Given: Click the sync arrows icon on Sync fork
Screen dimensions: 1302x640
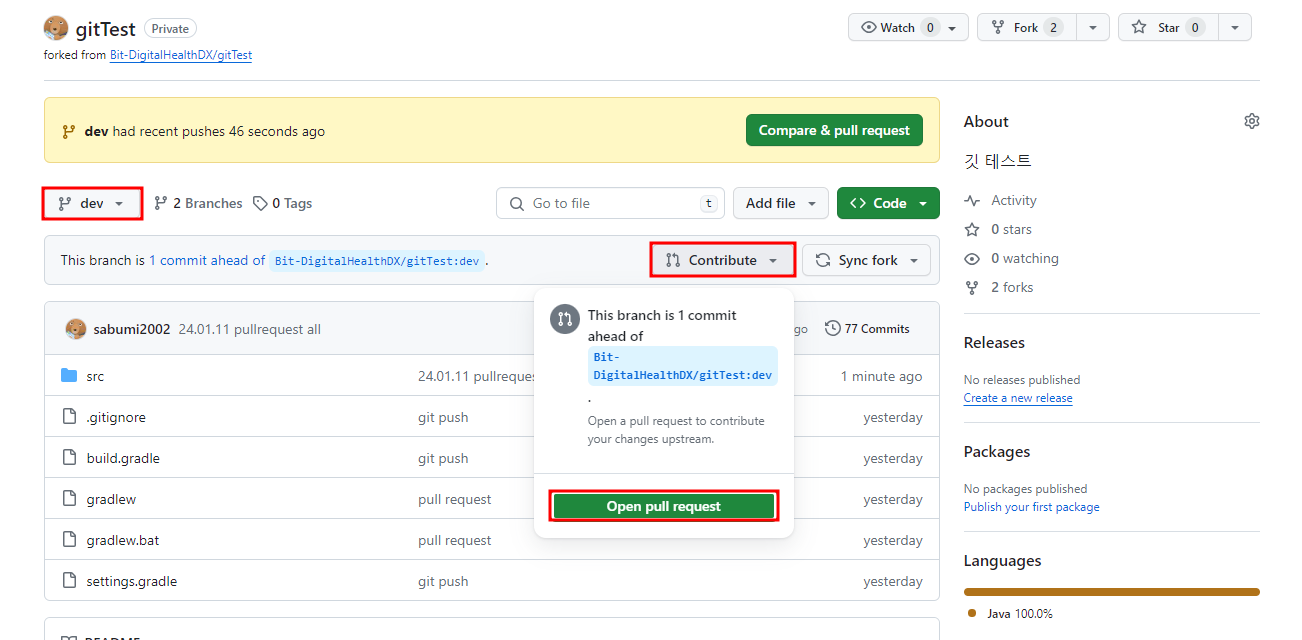Looking at the screenshot, I should click(823, 260).
